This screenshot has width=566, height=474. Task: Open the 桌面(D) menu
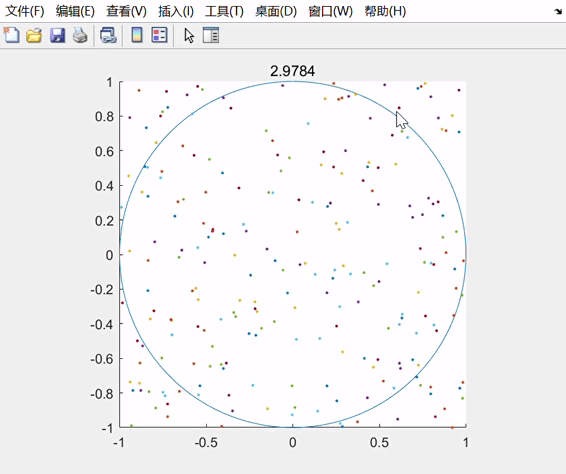point(276,11)
